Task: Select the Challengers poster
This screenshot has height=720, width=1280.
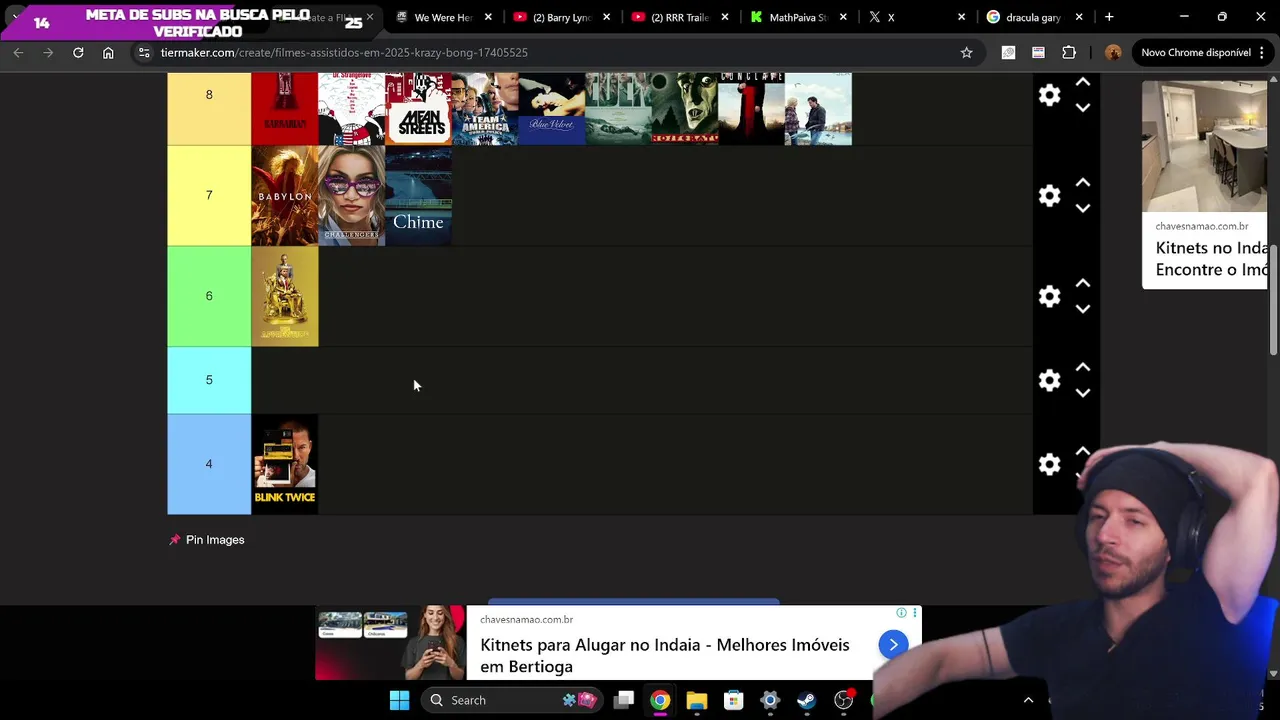Action: [352, 196]
